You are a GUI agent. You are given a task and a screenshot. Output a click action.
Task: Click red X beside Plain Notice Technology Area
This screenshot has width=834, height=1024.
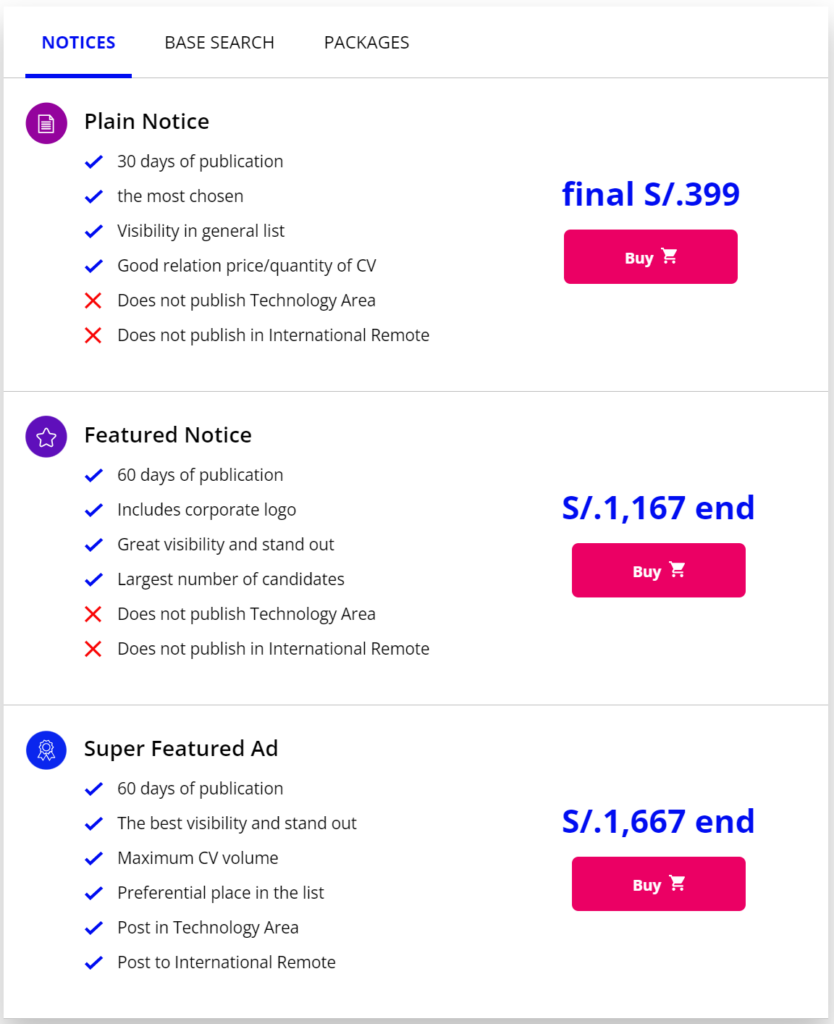(94, 300)
